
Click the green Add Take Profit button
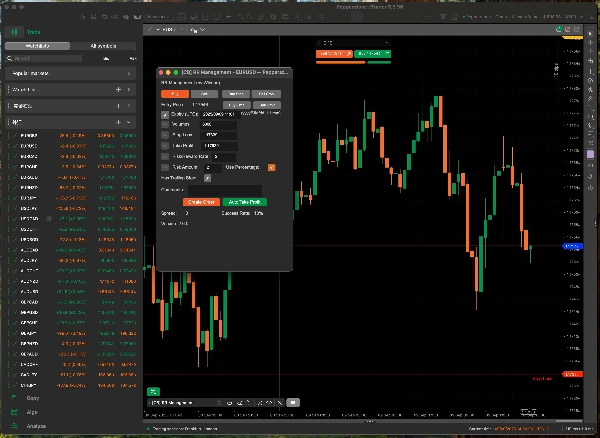click(245, 201)
